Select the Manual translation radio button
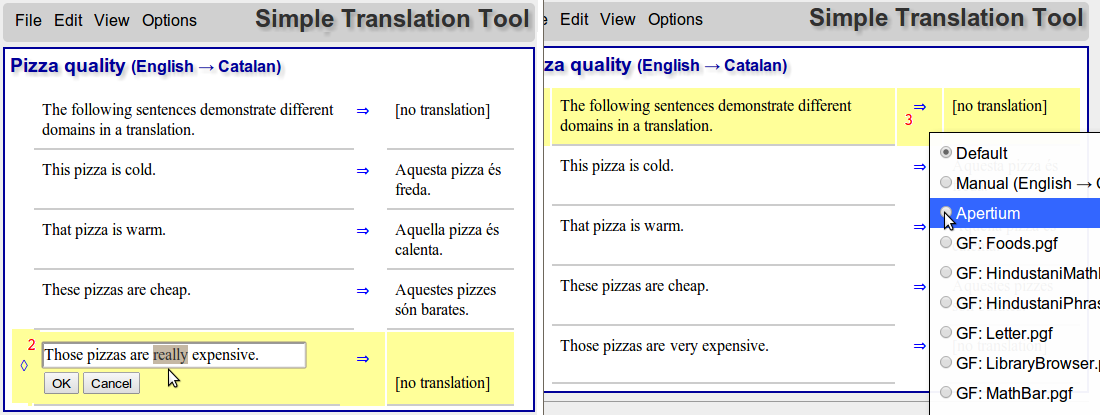The image size is (1100, 415). pyautogui.click(x=946, y=183)
